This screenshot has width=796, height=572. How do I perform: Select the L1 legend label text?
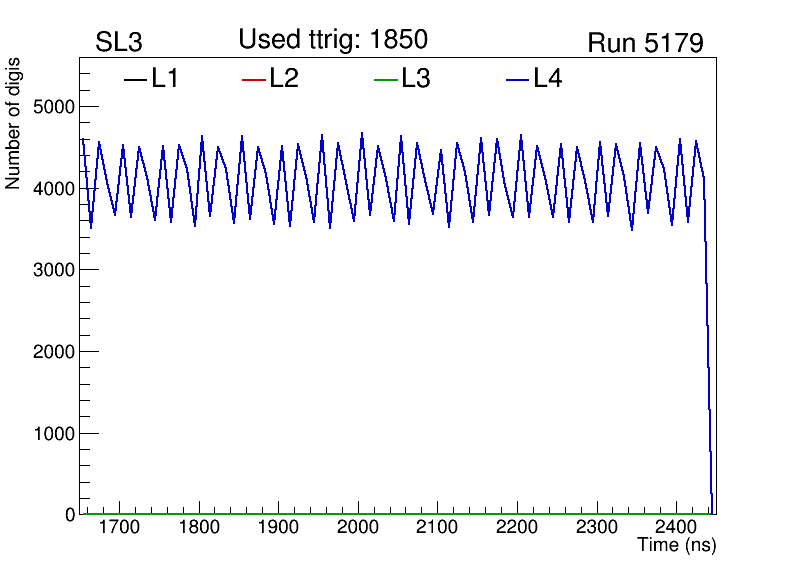pyautogui.click(x=165, y=79)
